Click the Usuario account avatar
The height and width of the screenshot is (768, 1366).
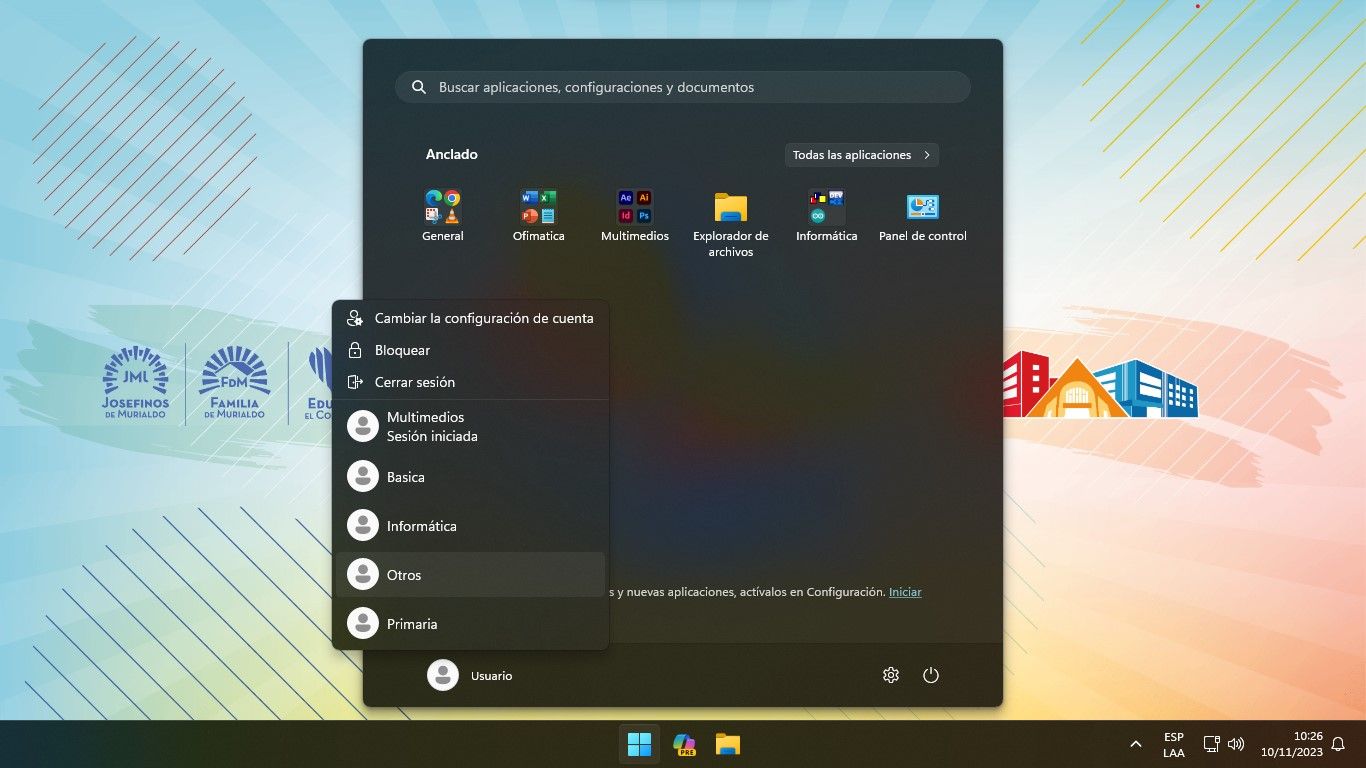(x=443, y=675)
